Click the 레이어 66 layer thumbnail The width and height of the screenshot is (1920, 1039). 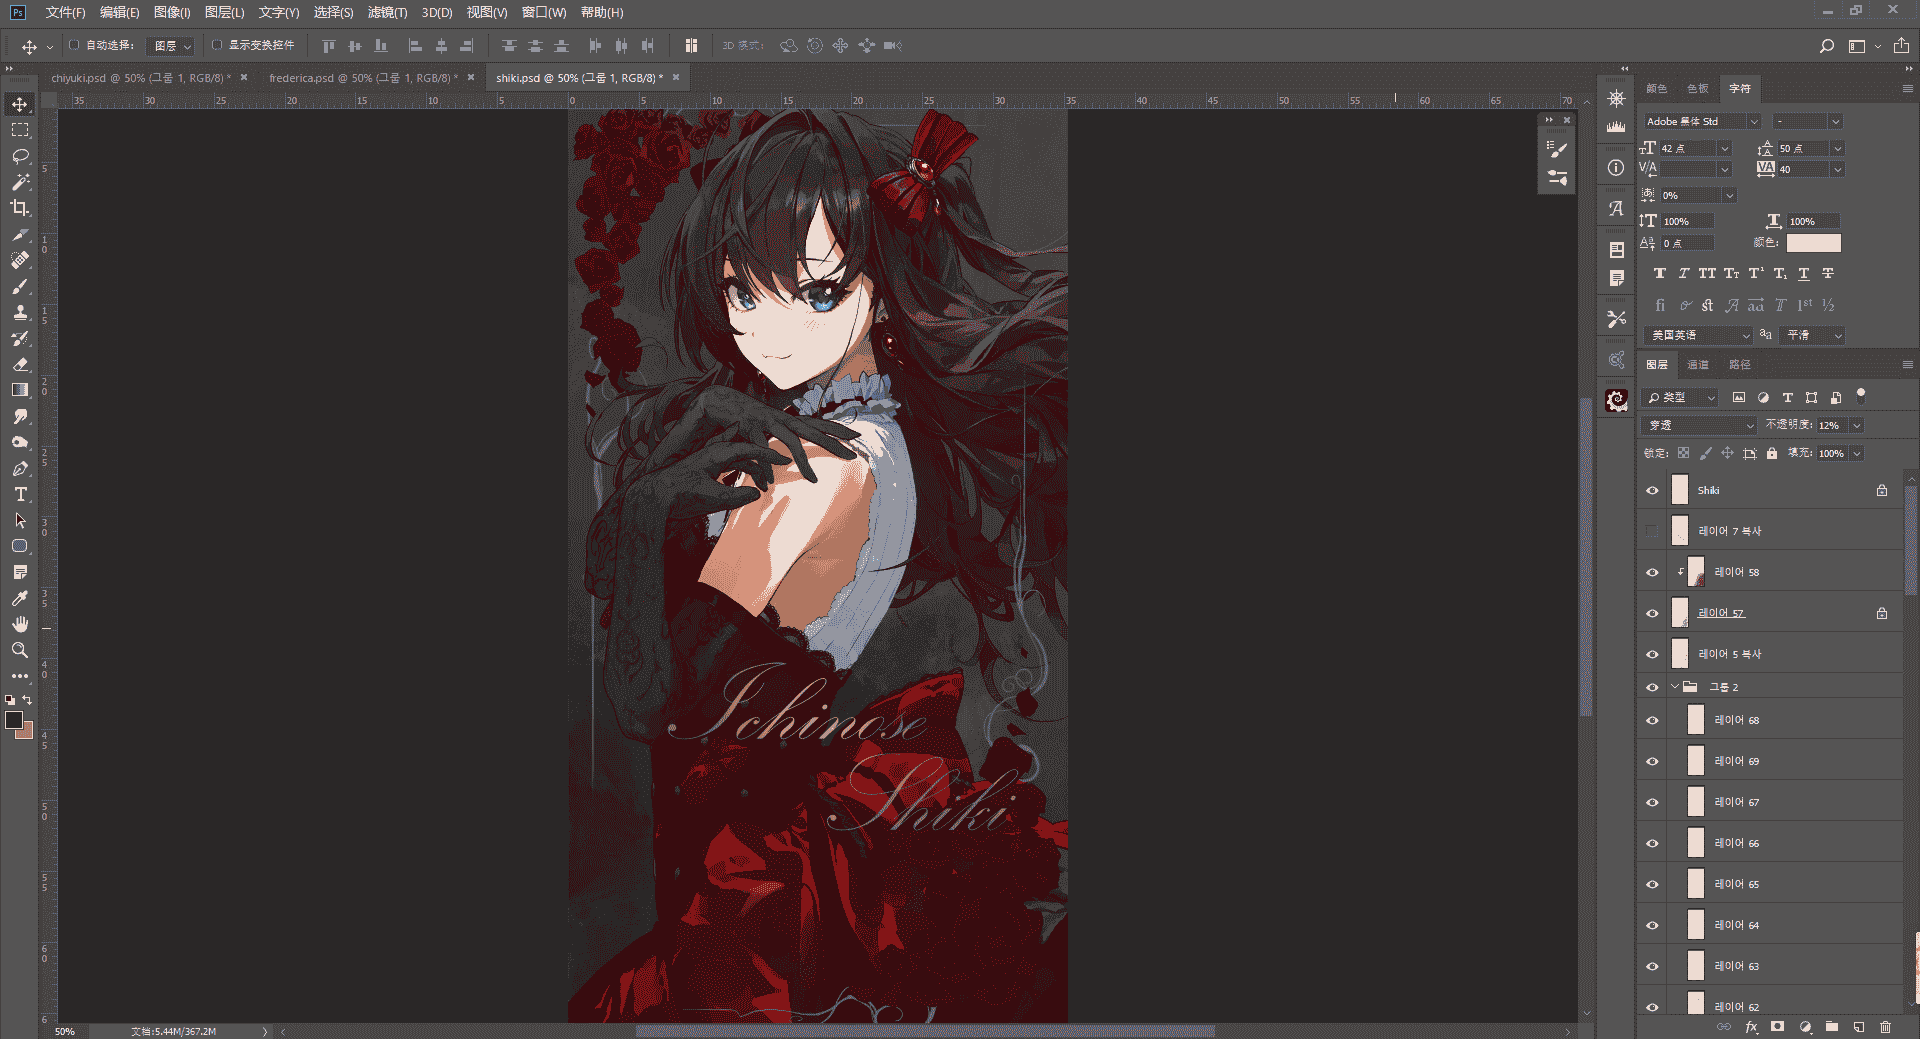click(1696, 843)
